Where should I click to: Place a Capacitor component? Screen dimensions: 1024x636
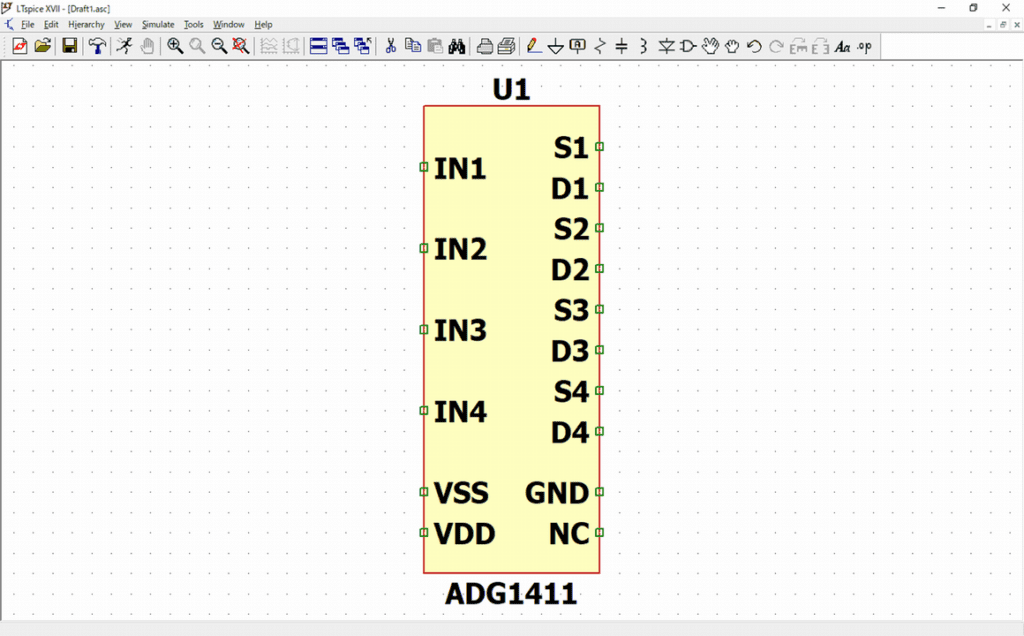click(x=622, y=46)
